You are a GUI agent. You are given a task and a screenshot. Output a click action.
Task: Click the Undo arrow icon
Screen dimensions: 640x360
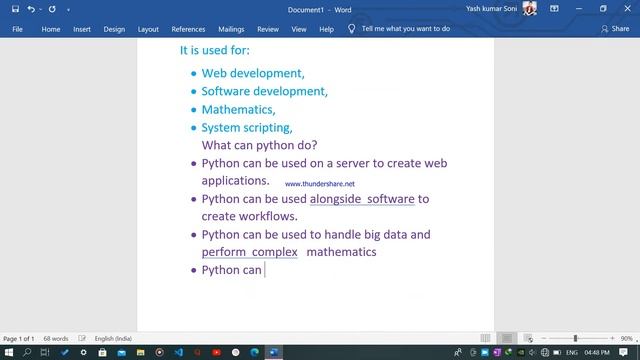click(31, 9)
